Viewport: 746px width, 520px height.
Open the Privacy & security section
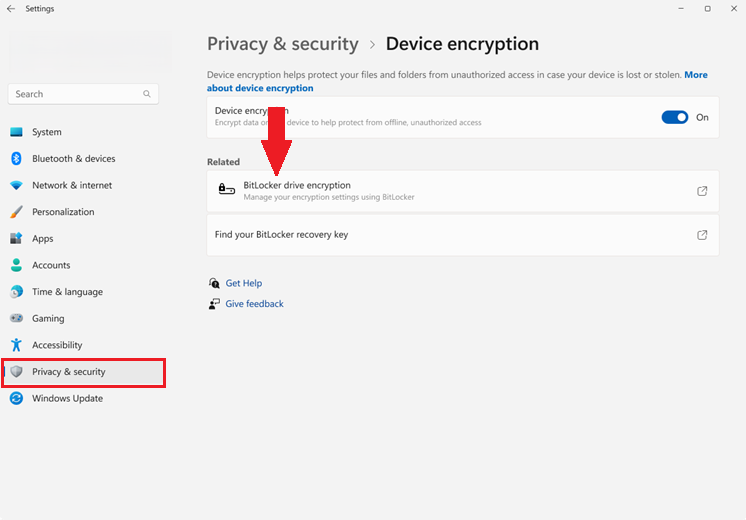68,372
